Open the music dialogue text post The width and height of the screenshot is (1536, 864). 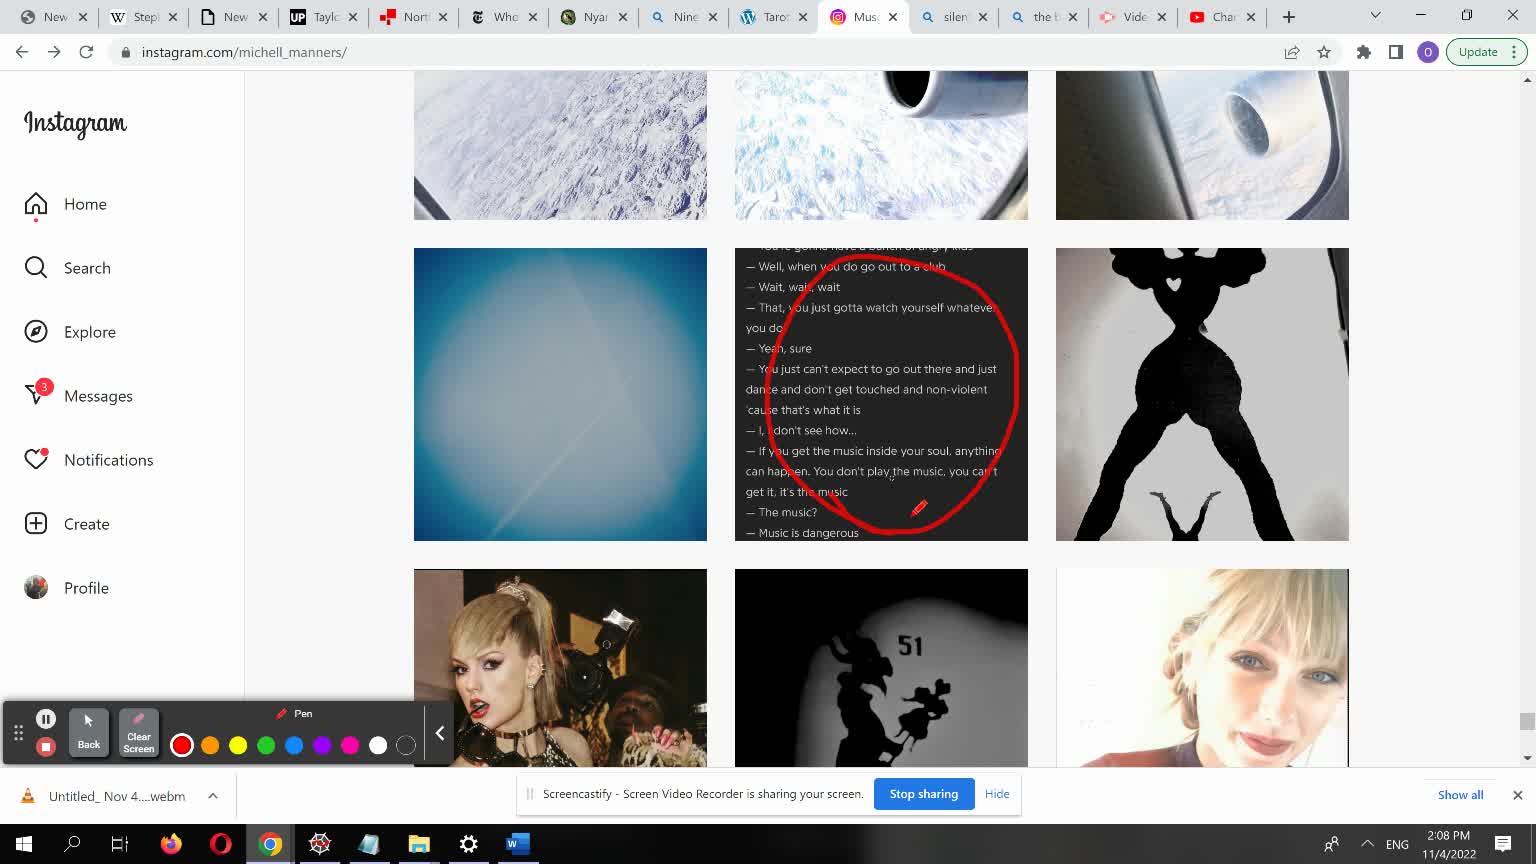[x=881, y=394]
